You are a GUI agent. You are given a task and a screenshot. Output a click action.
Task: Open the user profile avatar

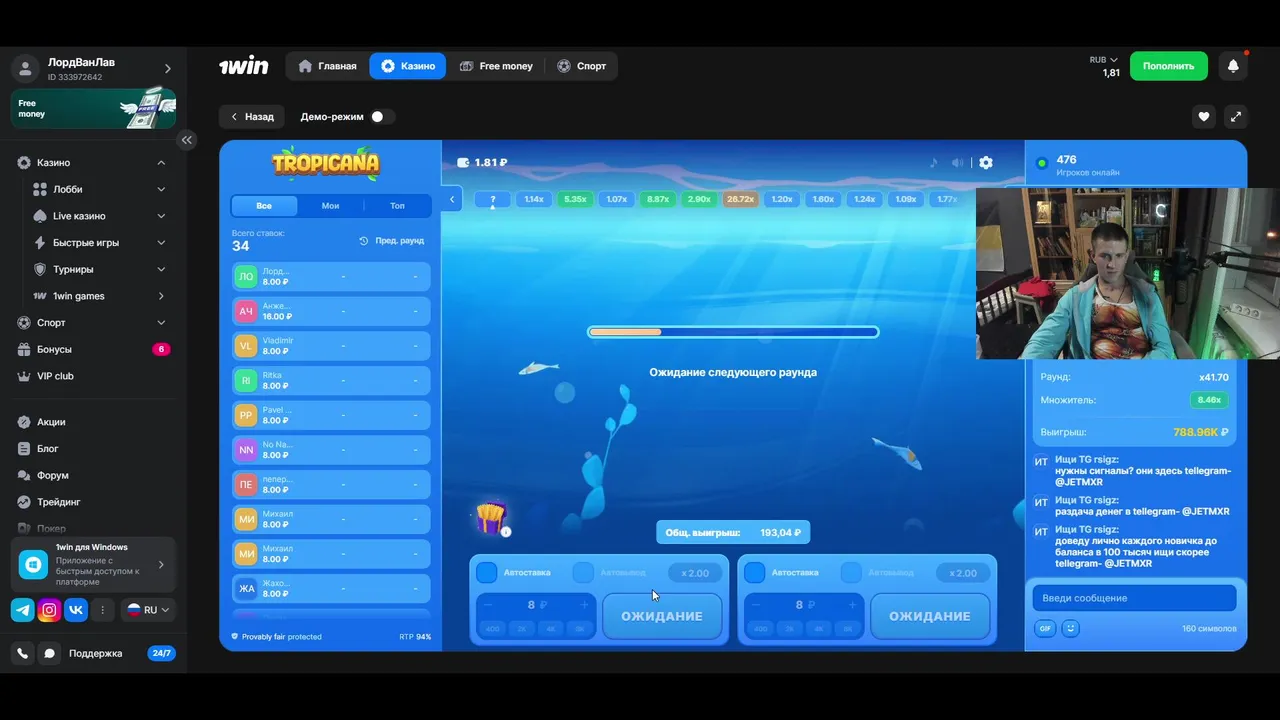tap(25, 69)
